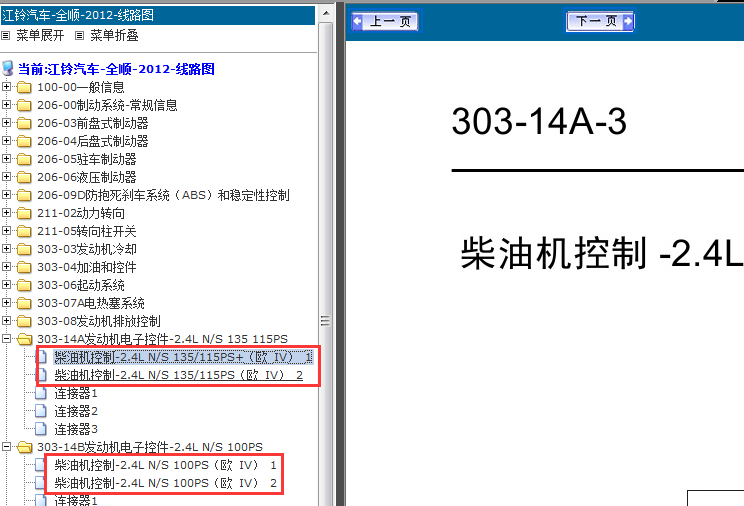Click the folder icon of 206-09D防抱死刹车系统
The width and height of the screenshot is (744, 506).
24,196
